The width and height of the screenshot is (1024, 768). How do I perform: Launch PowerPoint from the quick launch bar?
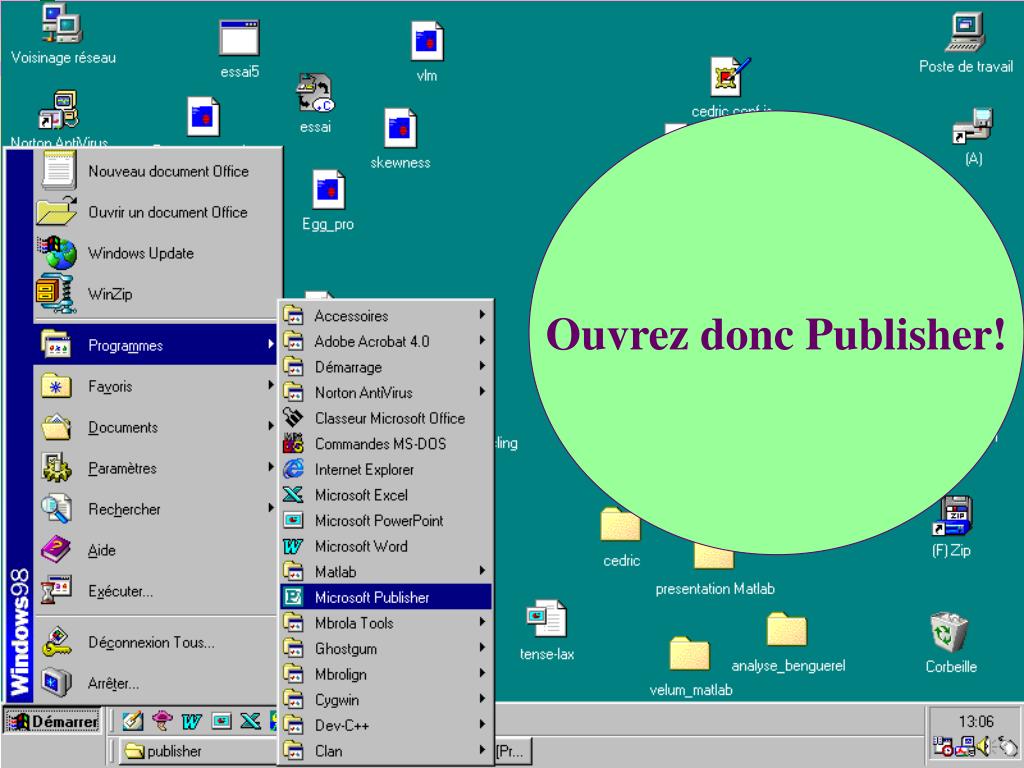(221, 721)
